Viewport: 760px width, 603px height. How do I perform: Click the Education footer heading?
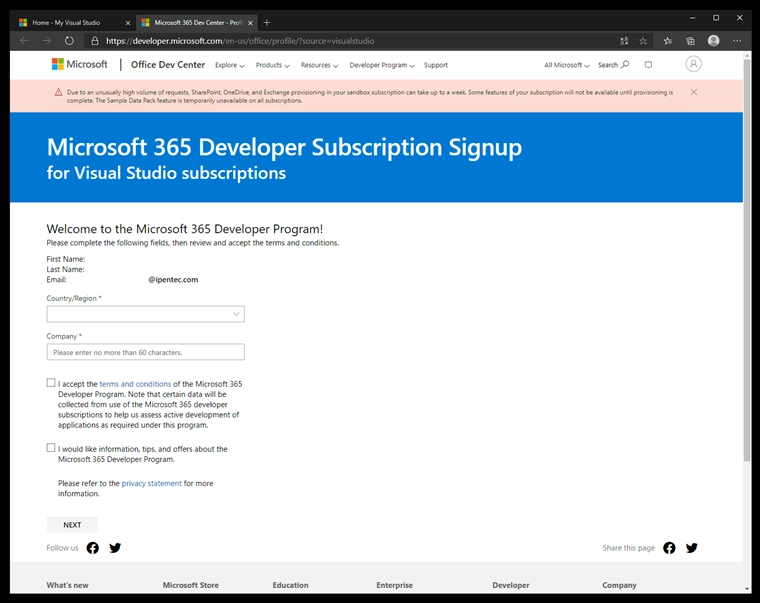point(290,585)
